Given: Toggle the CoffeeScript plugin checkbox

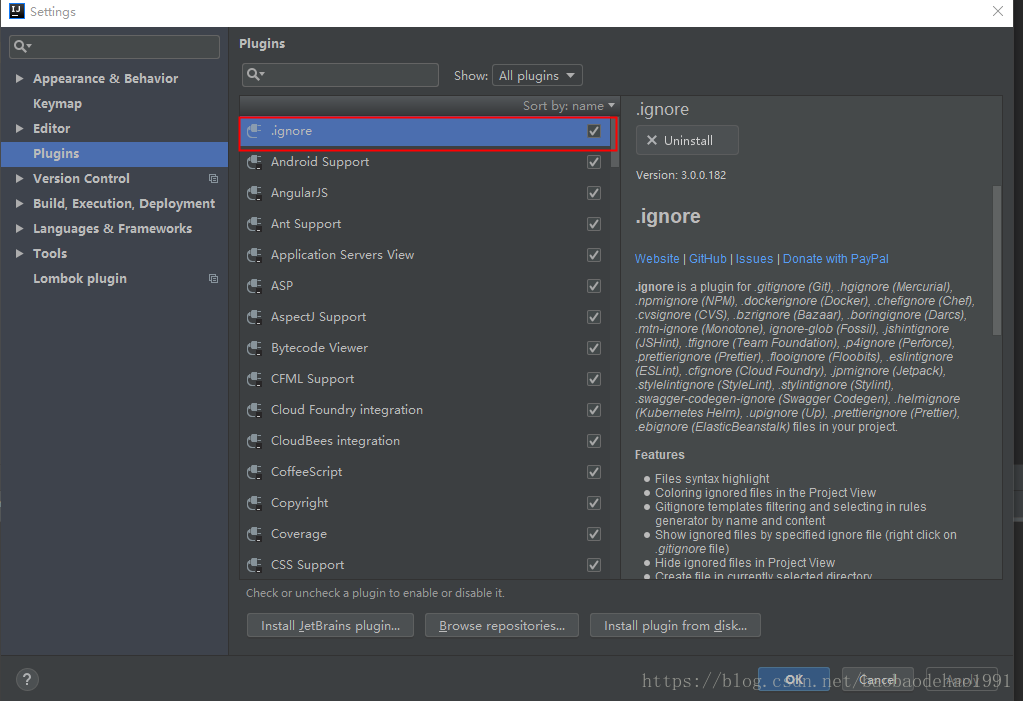Looking at the screenshot, I should (594, 472).
